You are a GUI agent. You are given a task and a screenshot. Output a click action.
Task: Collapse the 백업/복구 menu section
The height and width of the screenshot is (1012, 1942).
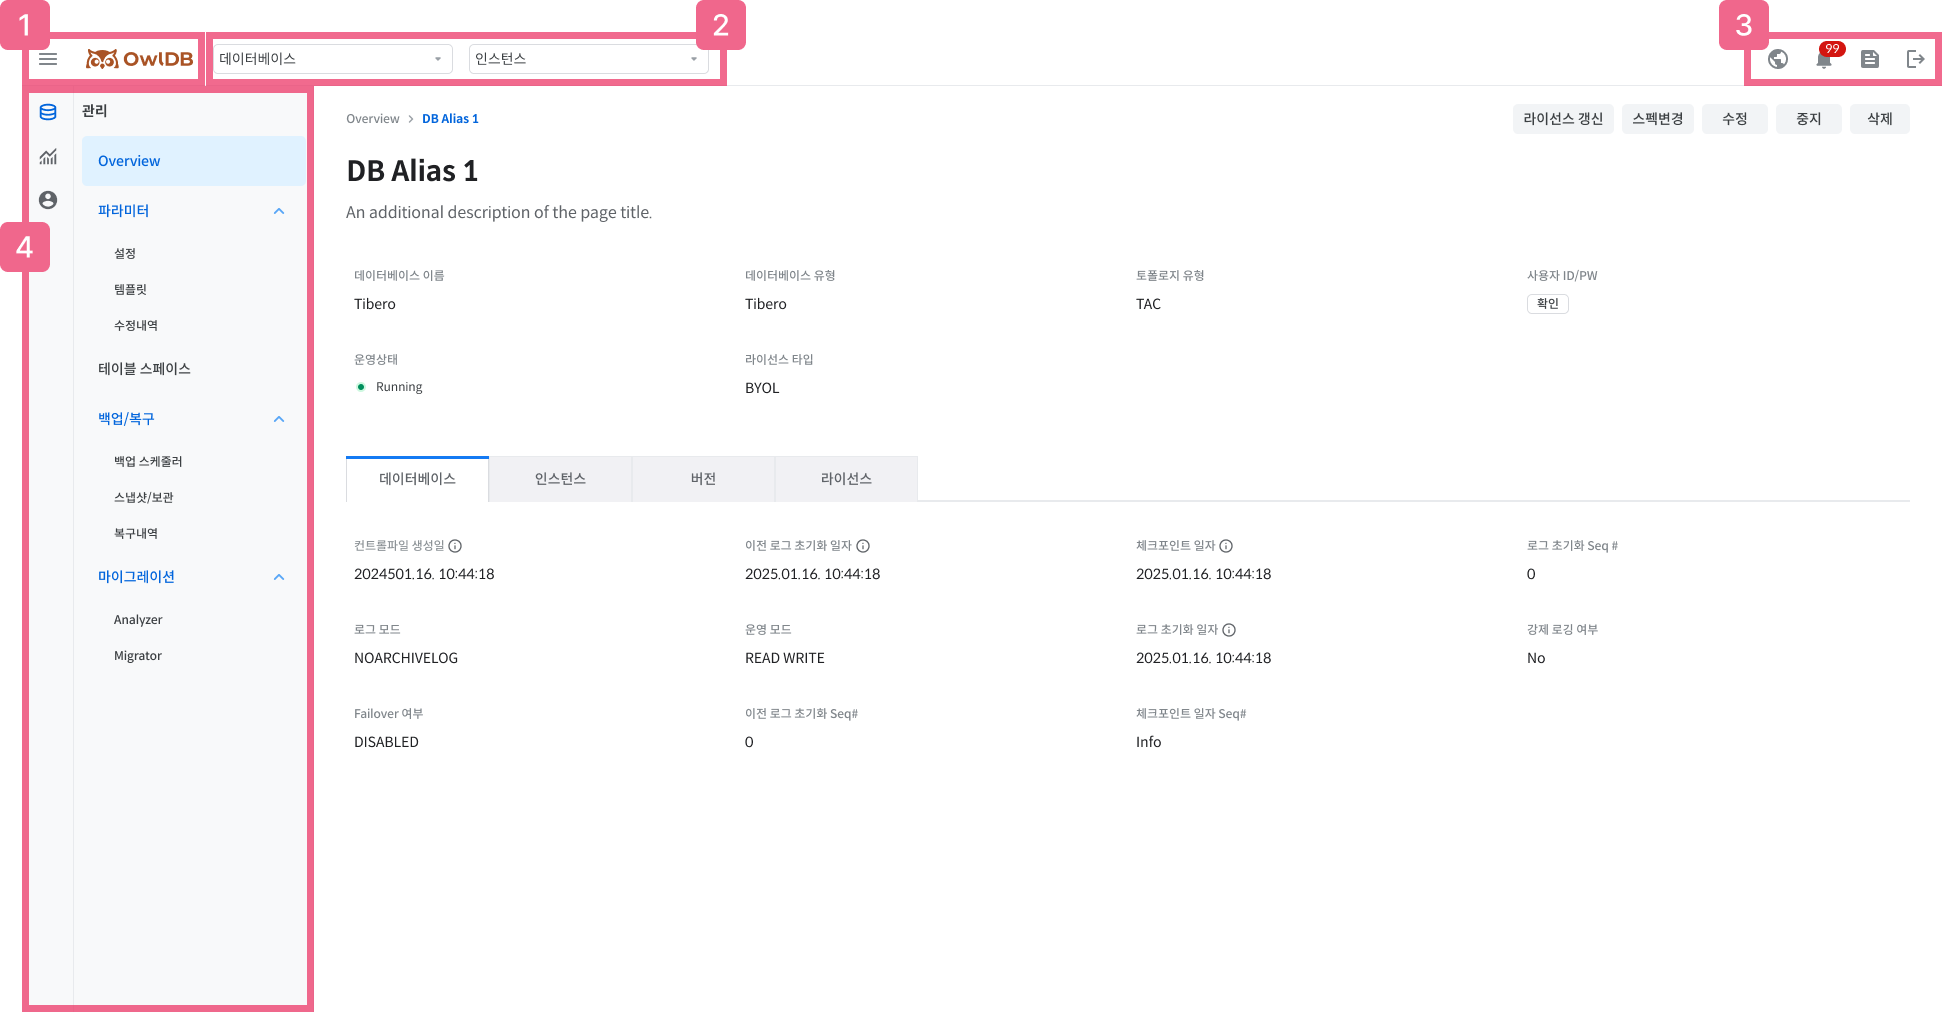[279, 419]
